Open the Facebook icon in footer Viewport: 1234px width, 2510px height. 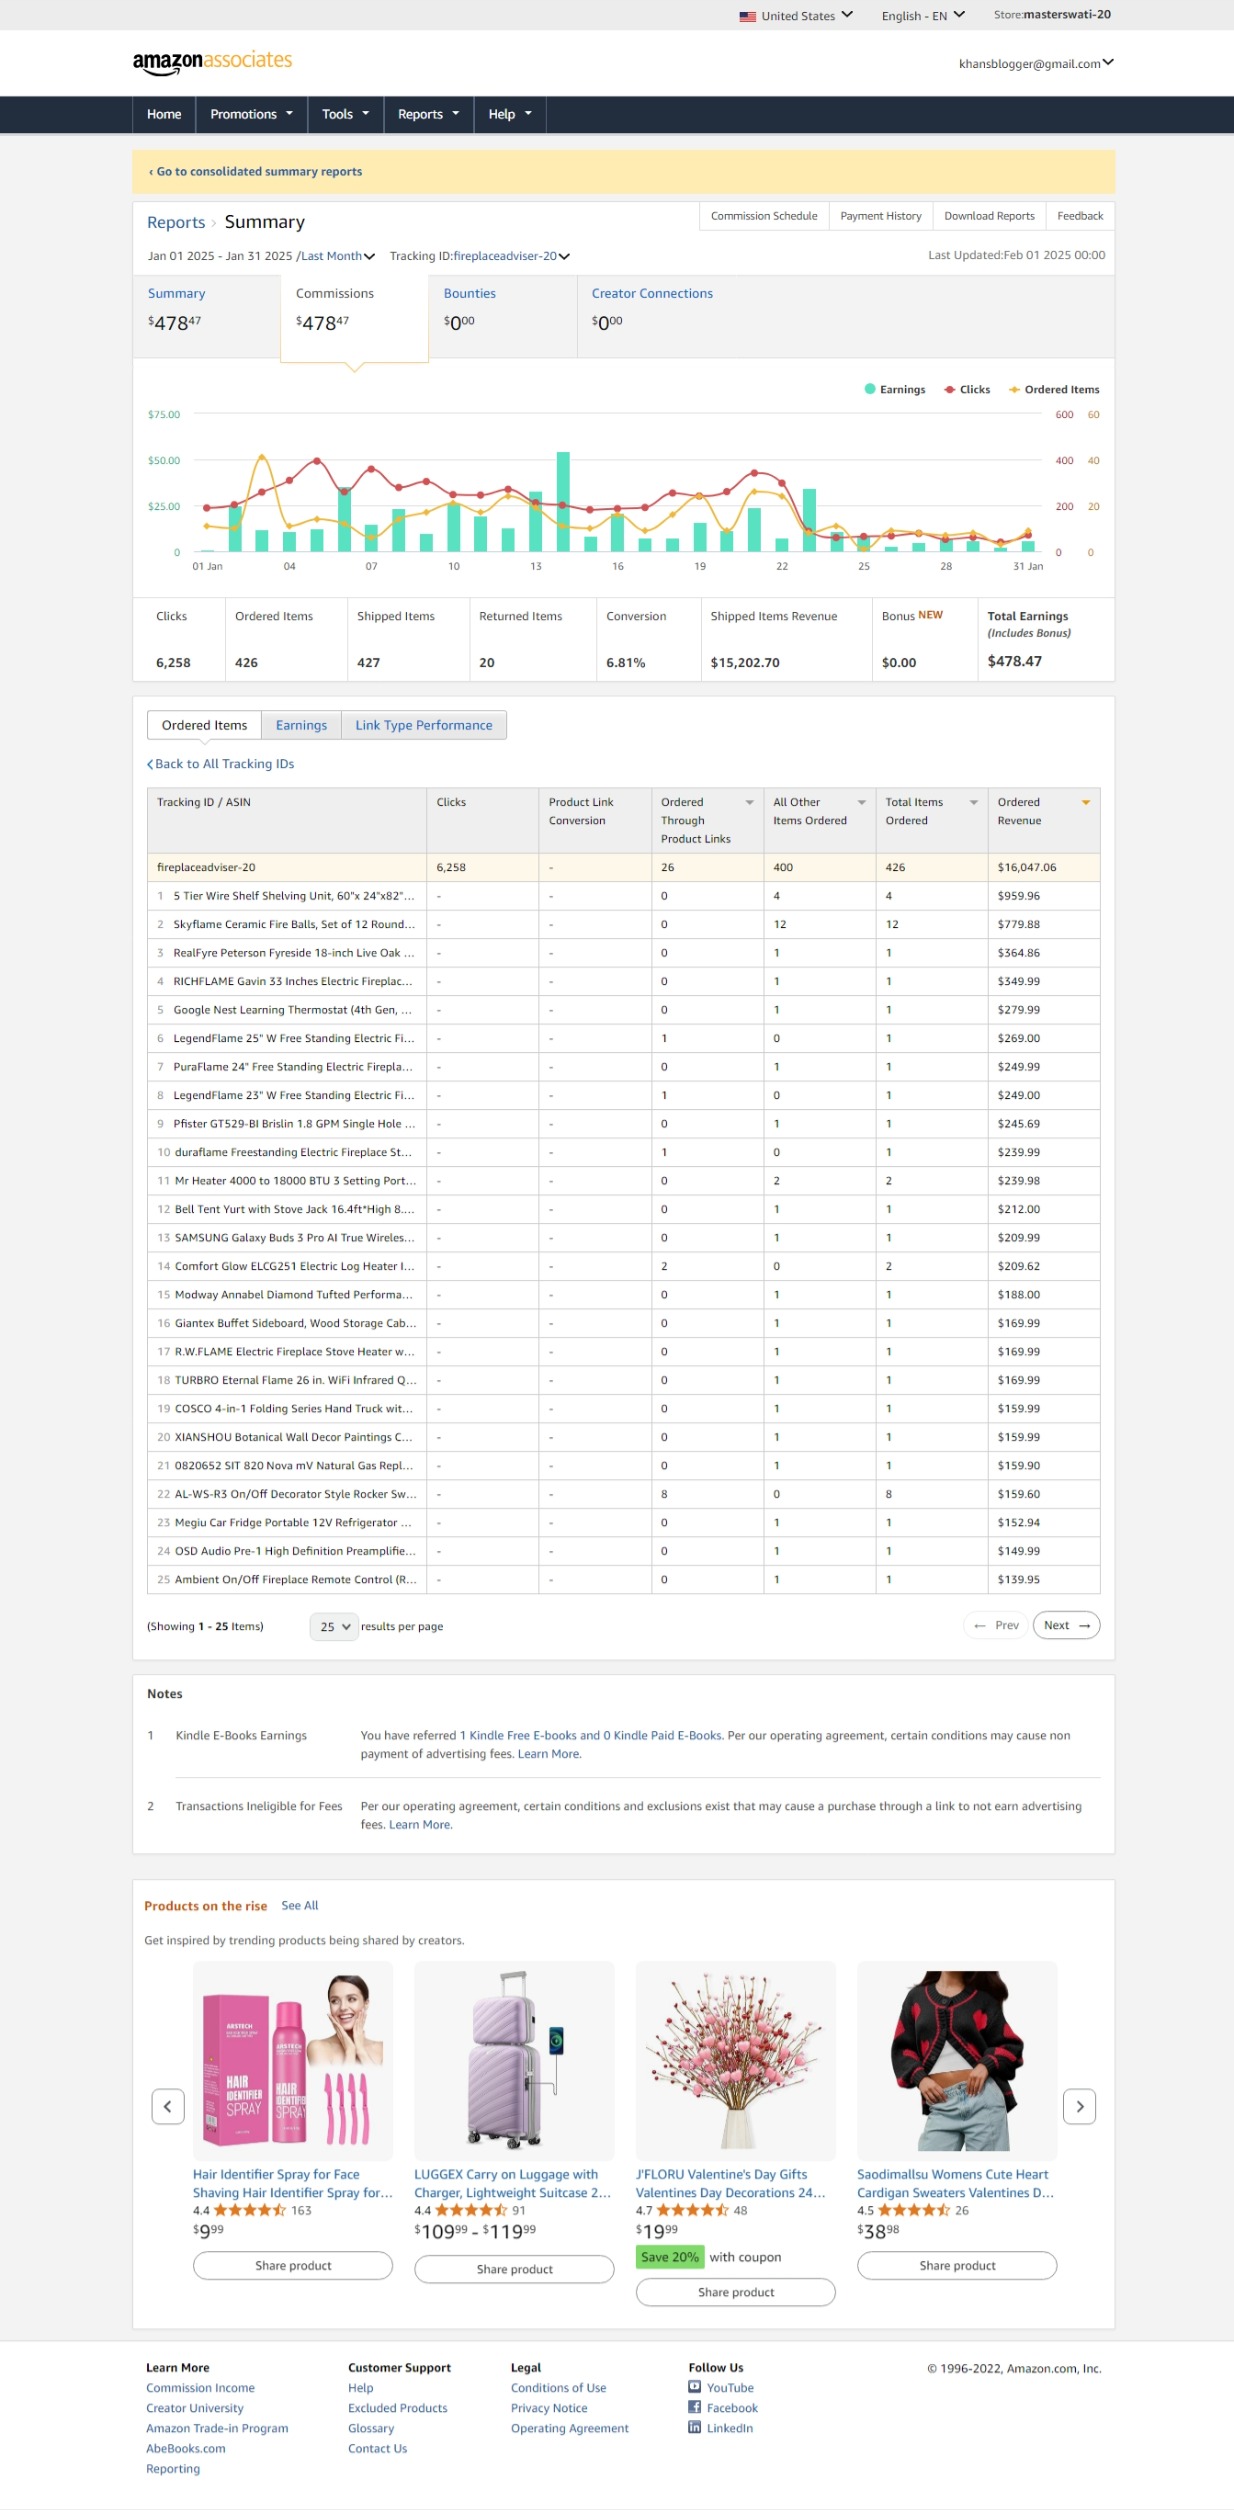(x=694, y=2407)
